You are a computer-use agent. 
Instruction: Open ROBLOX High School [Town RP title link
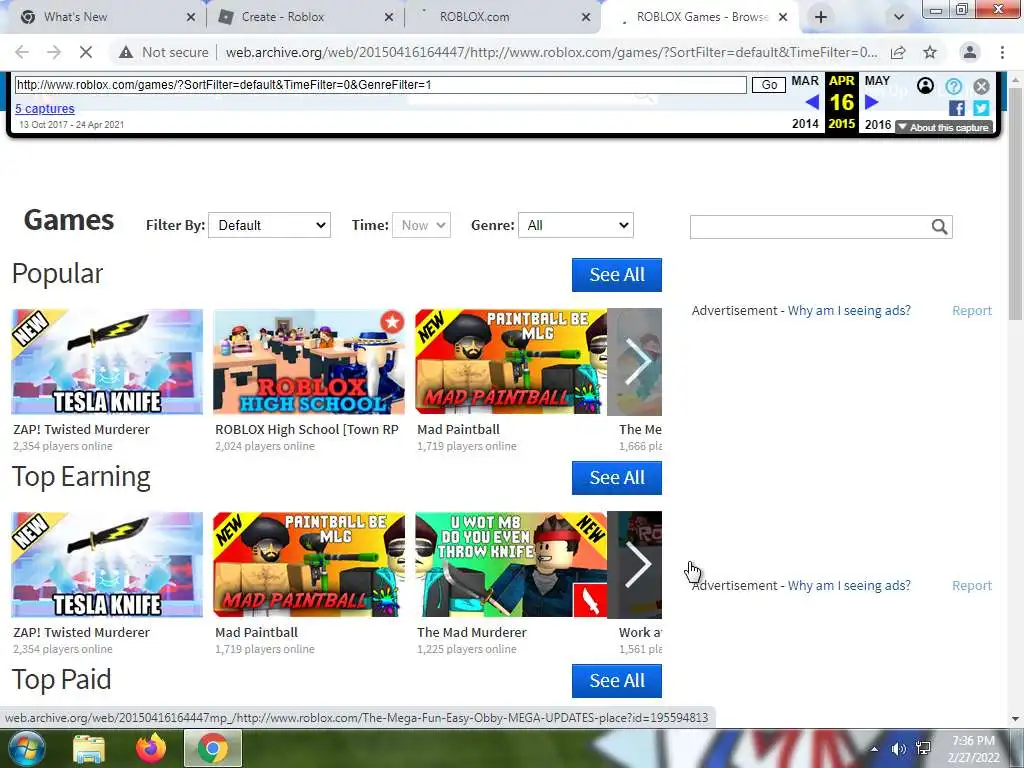pyautogui.click(x=307, y=430)
